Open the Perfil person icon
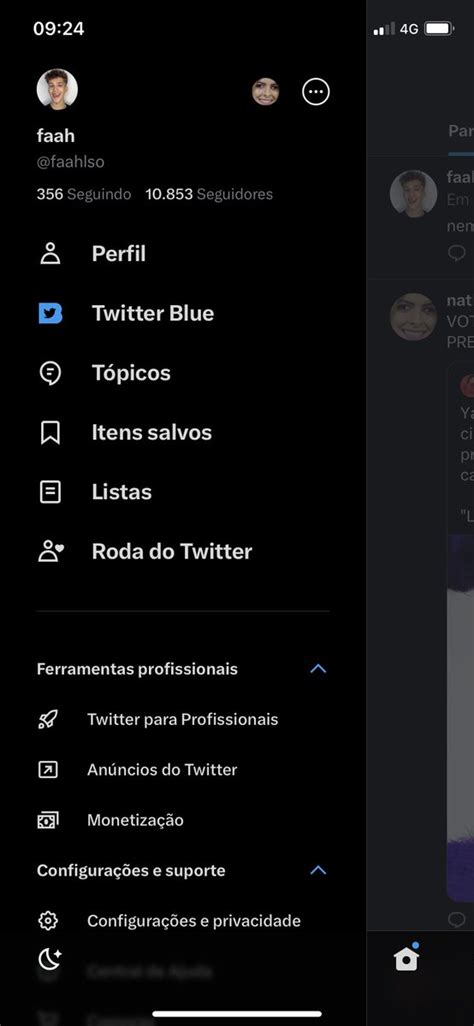Screen dimensions: 474x1026 (x=50, y=253)
